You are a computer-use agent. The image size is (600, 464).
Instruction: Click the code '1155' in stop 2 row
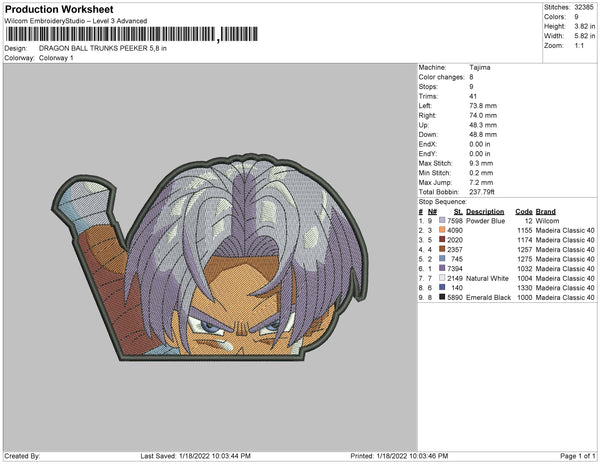point(525,231)
